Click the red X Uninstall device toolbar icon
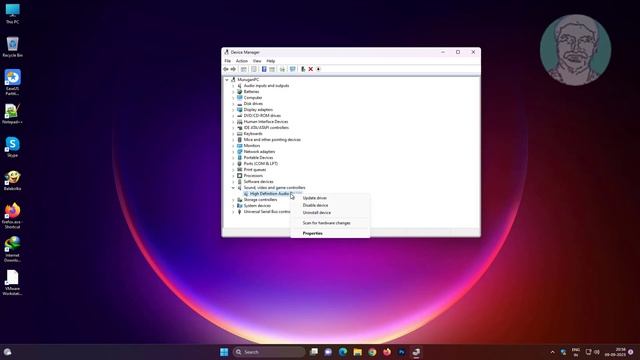 pyautogui.click(x=311, y=69)
